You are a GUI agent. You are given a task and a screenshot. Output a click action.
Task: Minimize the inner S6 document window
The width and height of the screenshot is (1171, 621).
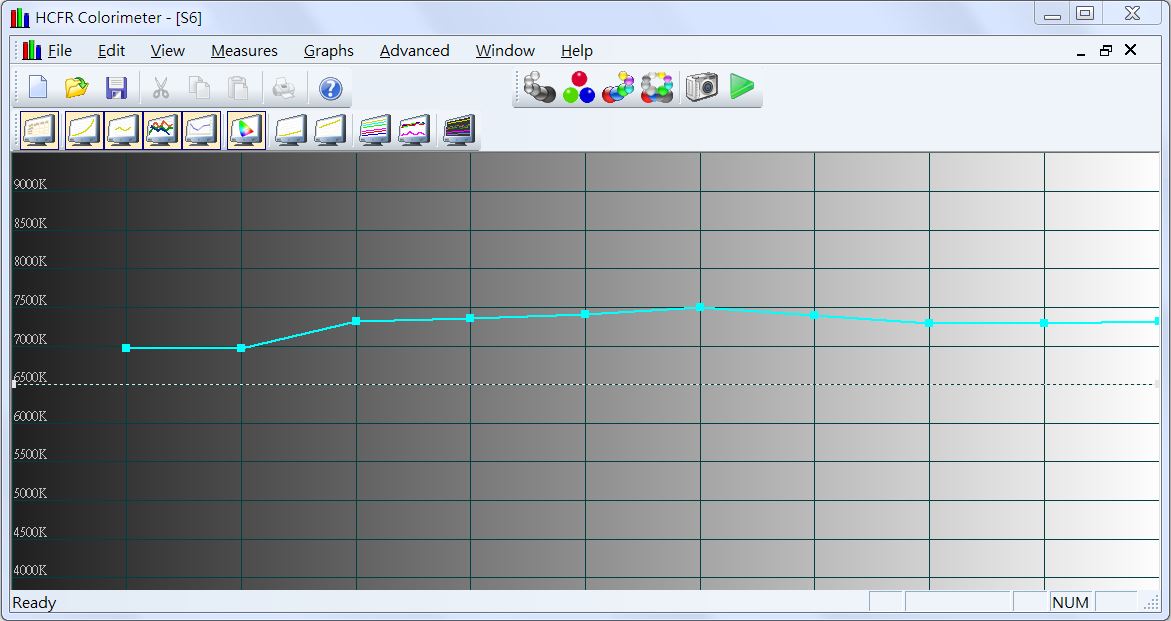1081,53
